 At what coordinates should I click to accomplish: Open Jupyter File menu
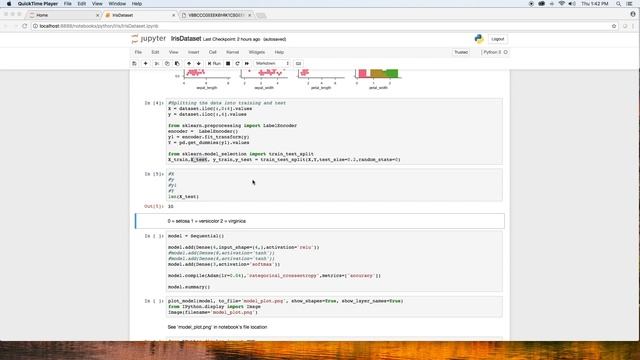point(138,52)
